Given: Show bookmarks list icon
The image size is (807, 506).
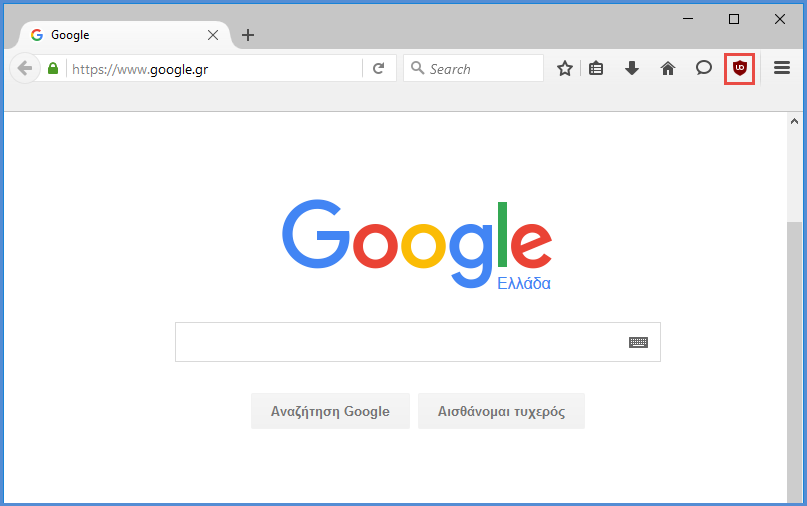Looking at the screenshot, I should tap(596, 68).
